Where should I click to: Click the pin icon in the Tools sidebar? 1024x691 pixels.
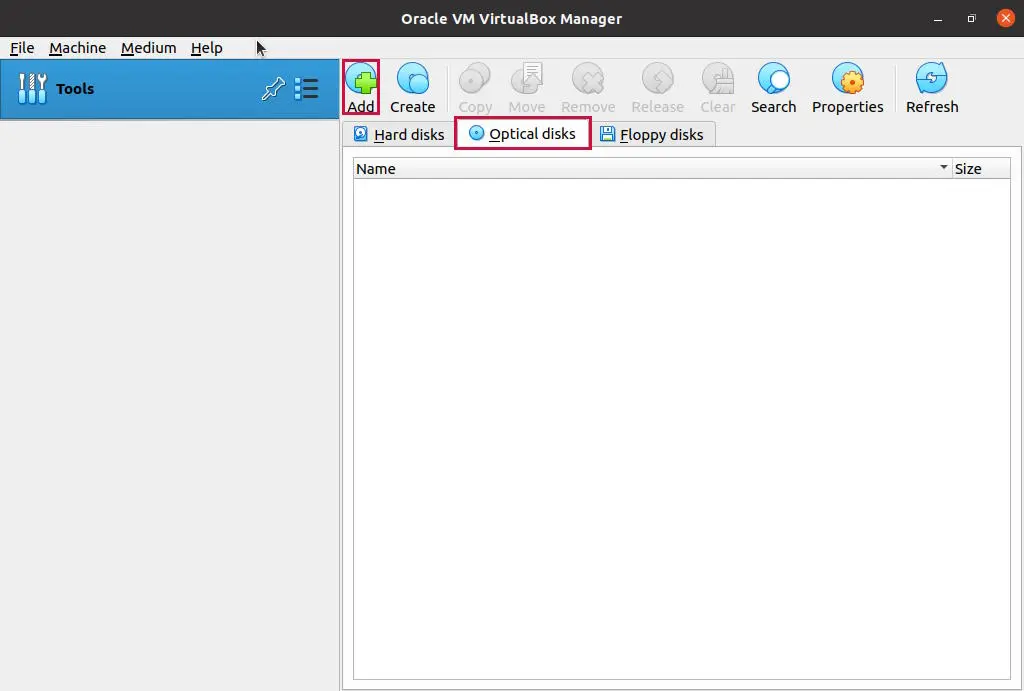pos(272,88)
